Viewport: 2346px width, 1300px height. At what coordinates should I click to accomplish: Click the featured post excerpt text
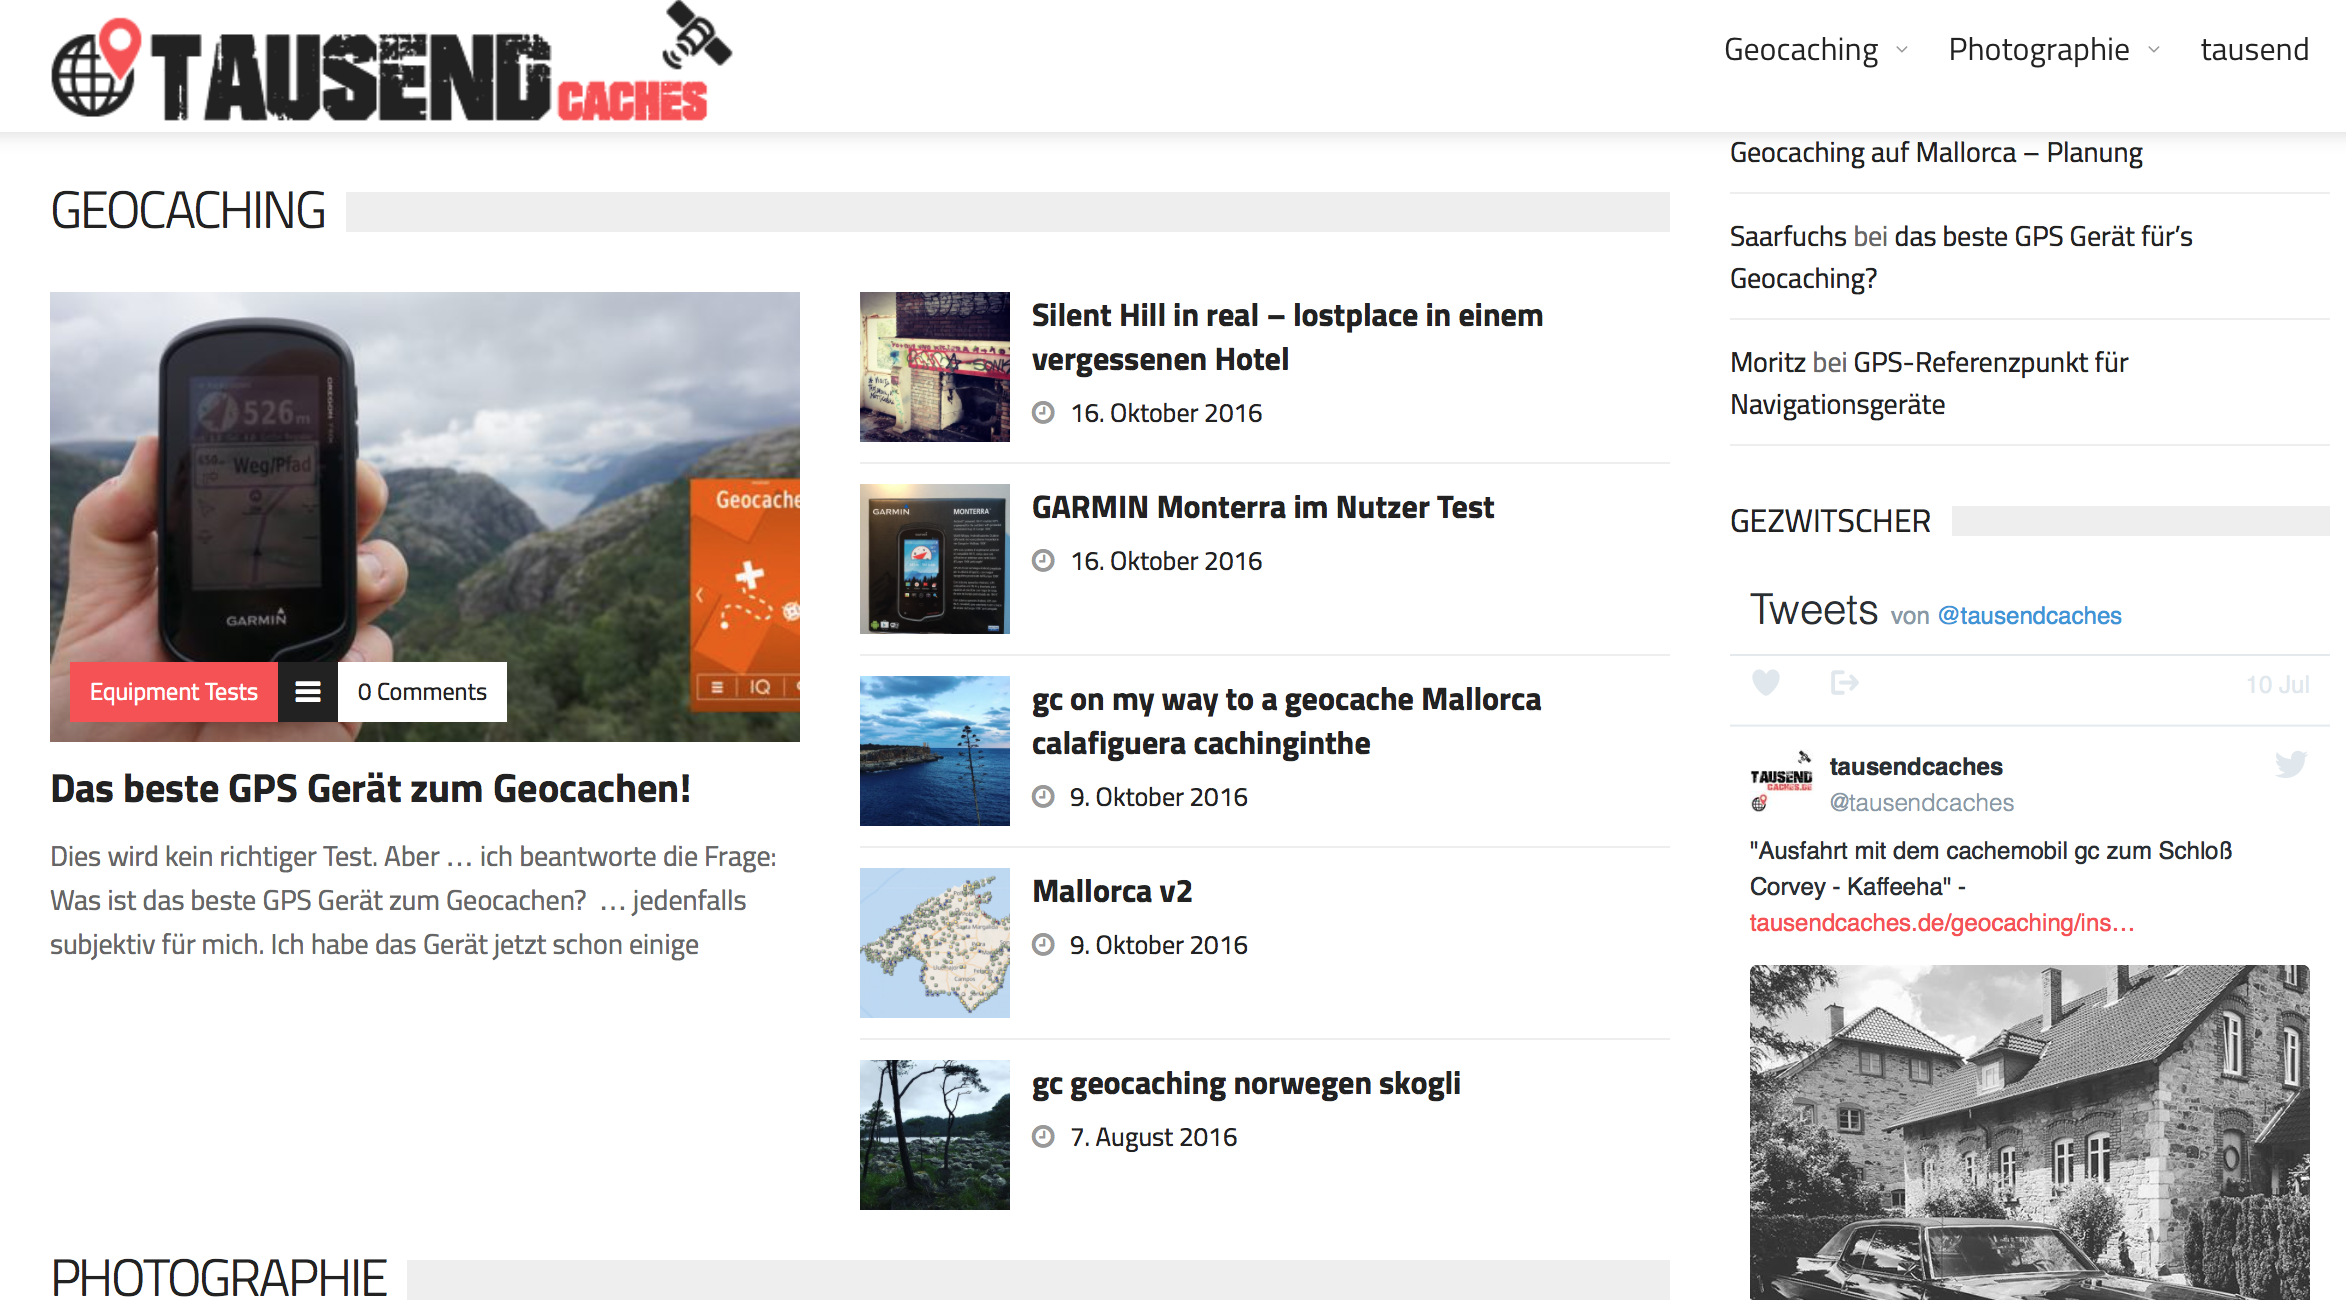pyautogui.click(x=413, y=901)
